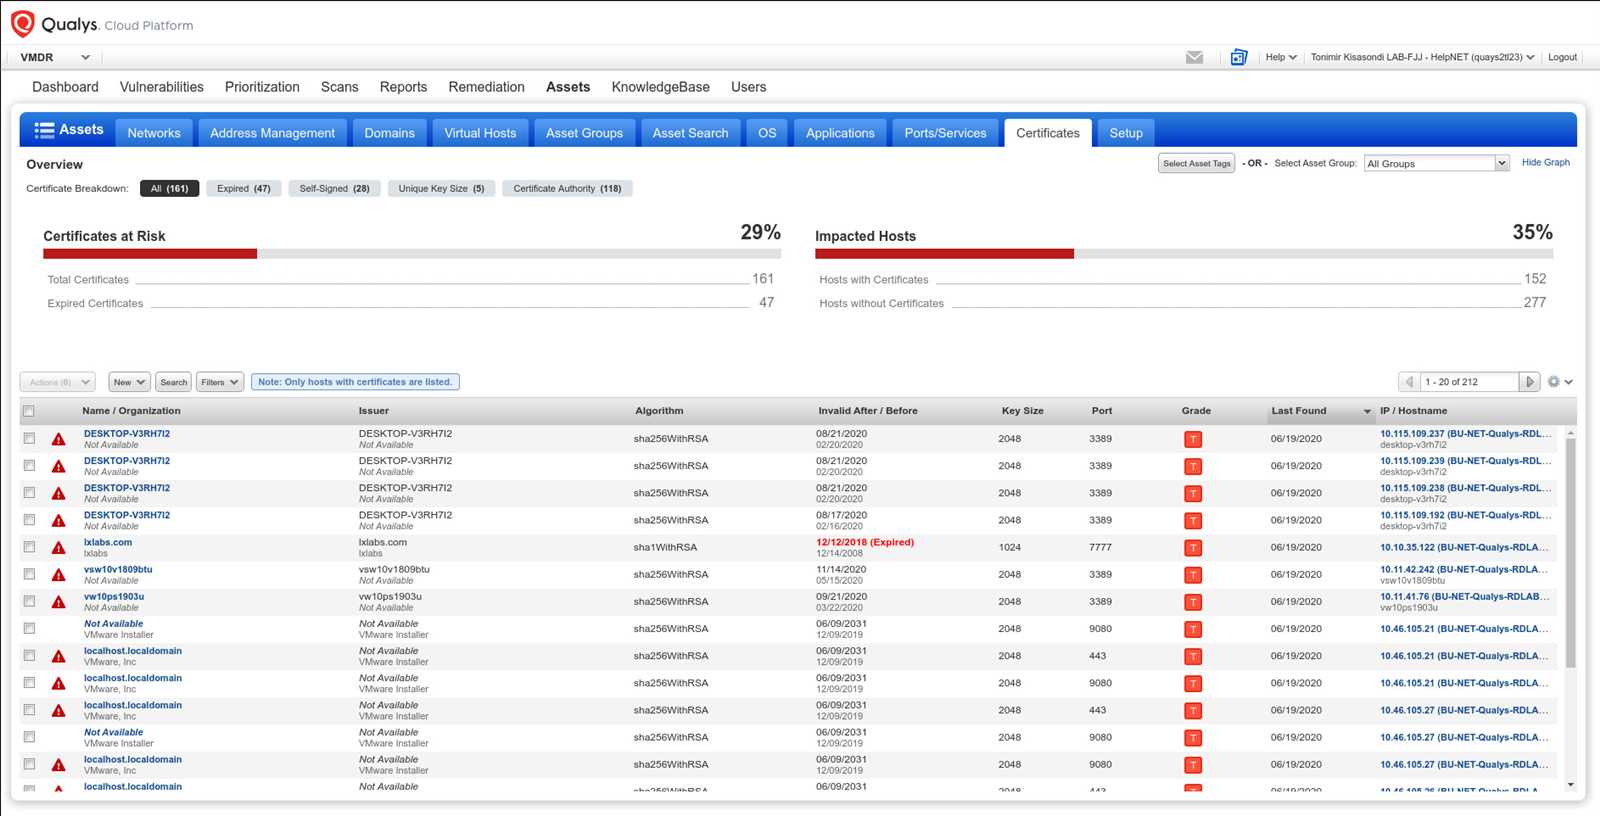Open the Actions dropdown
This screenshot has width=1600, height=816.
(57, 382)
